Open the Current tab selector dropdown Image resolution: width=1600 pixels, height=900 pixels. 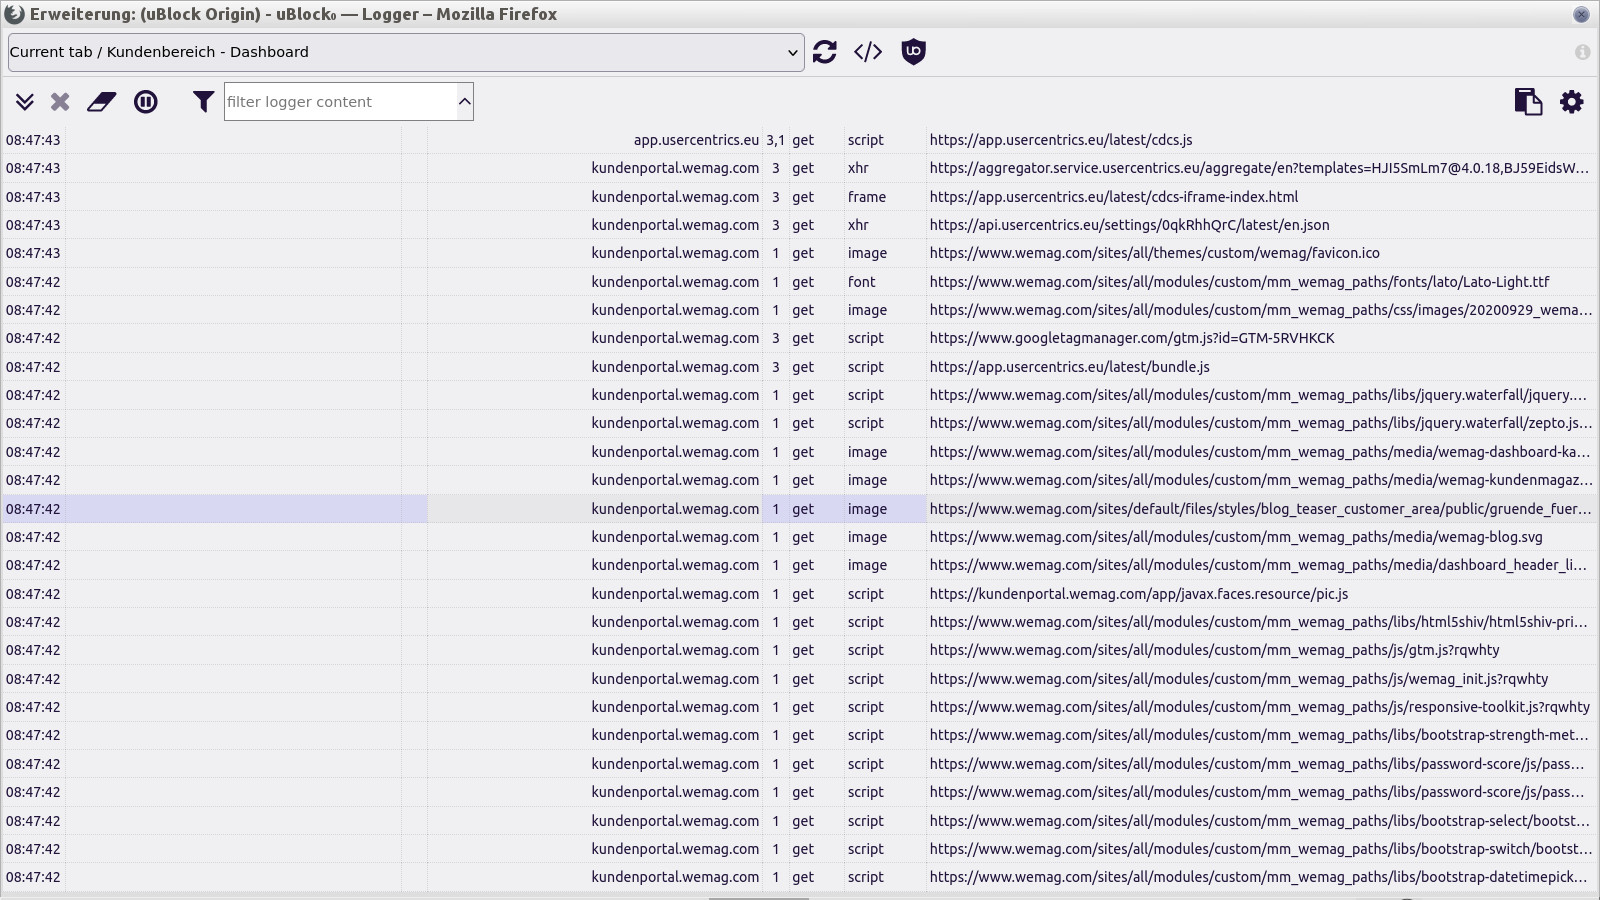(406, 53)
